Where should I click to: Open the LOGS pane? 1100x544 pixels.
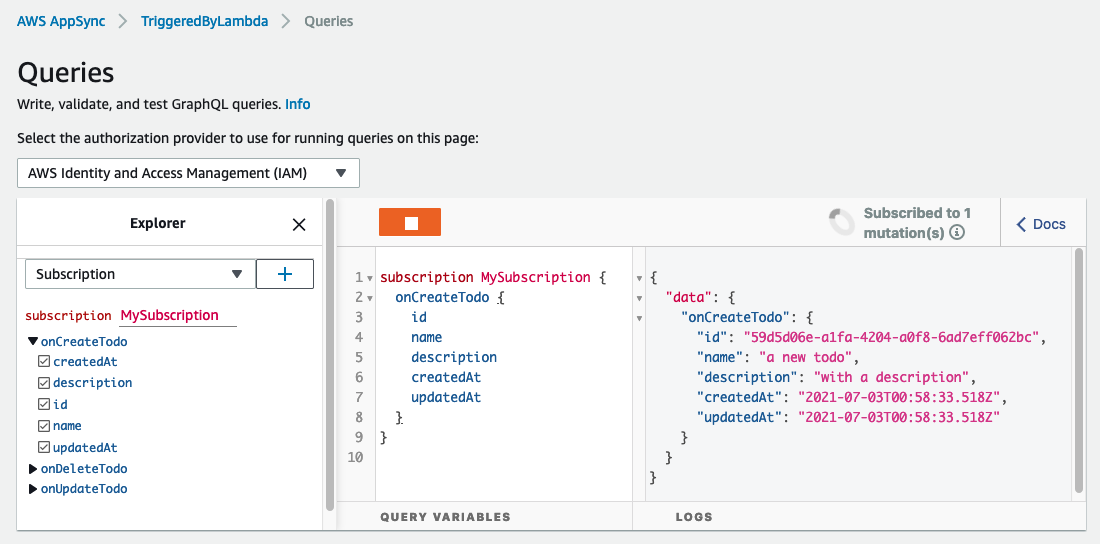coord(694,517)
